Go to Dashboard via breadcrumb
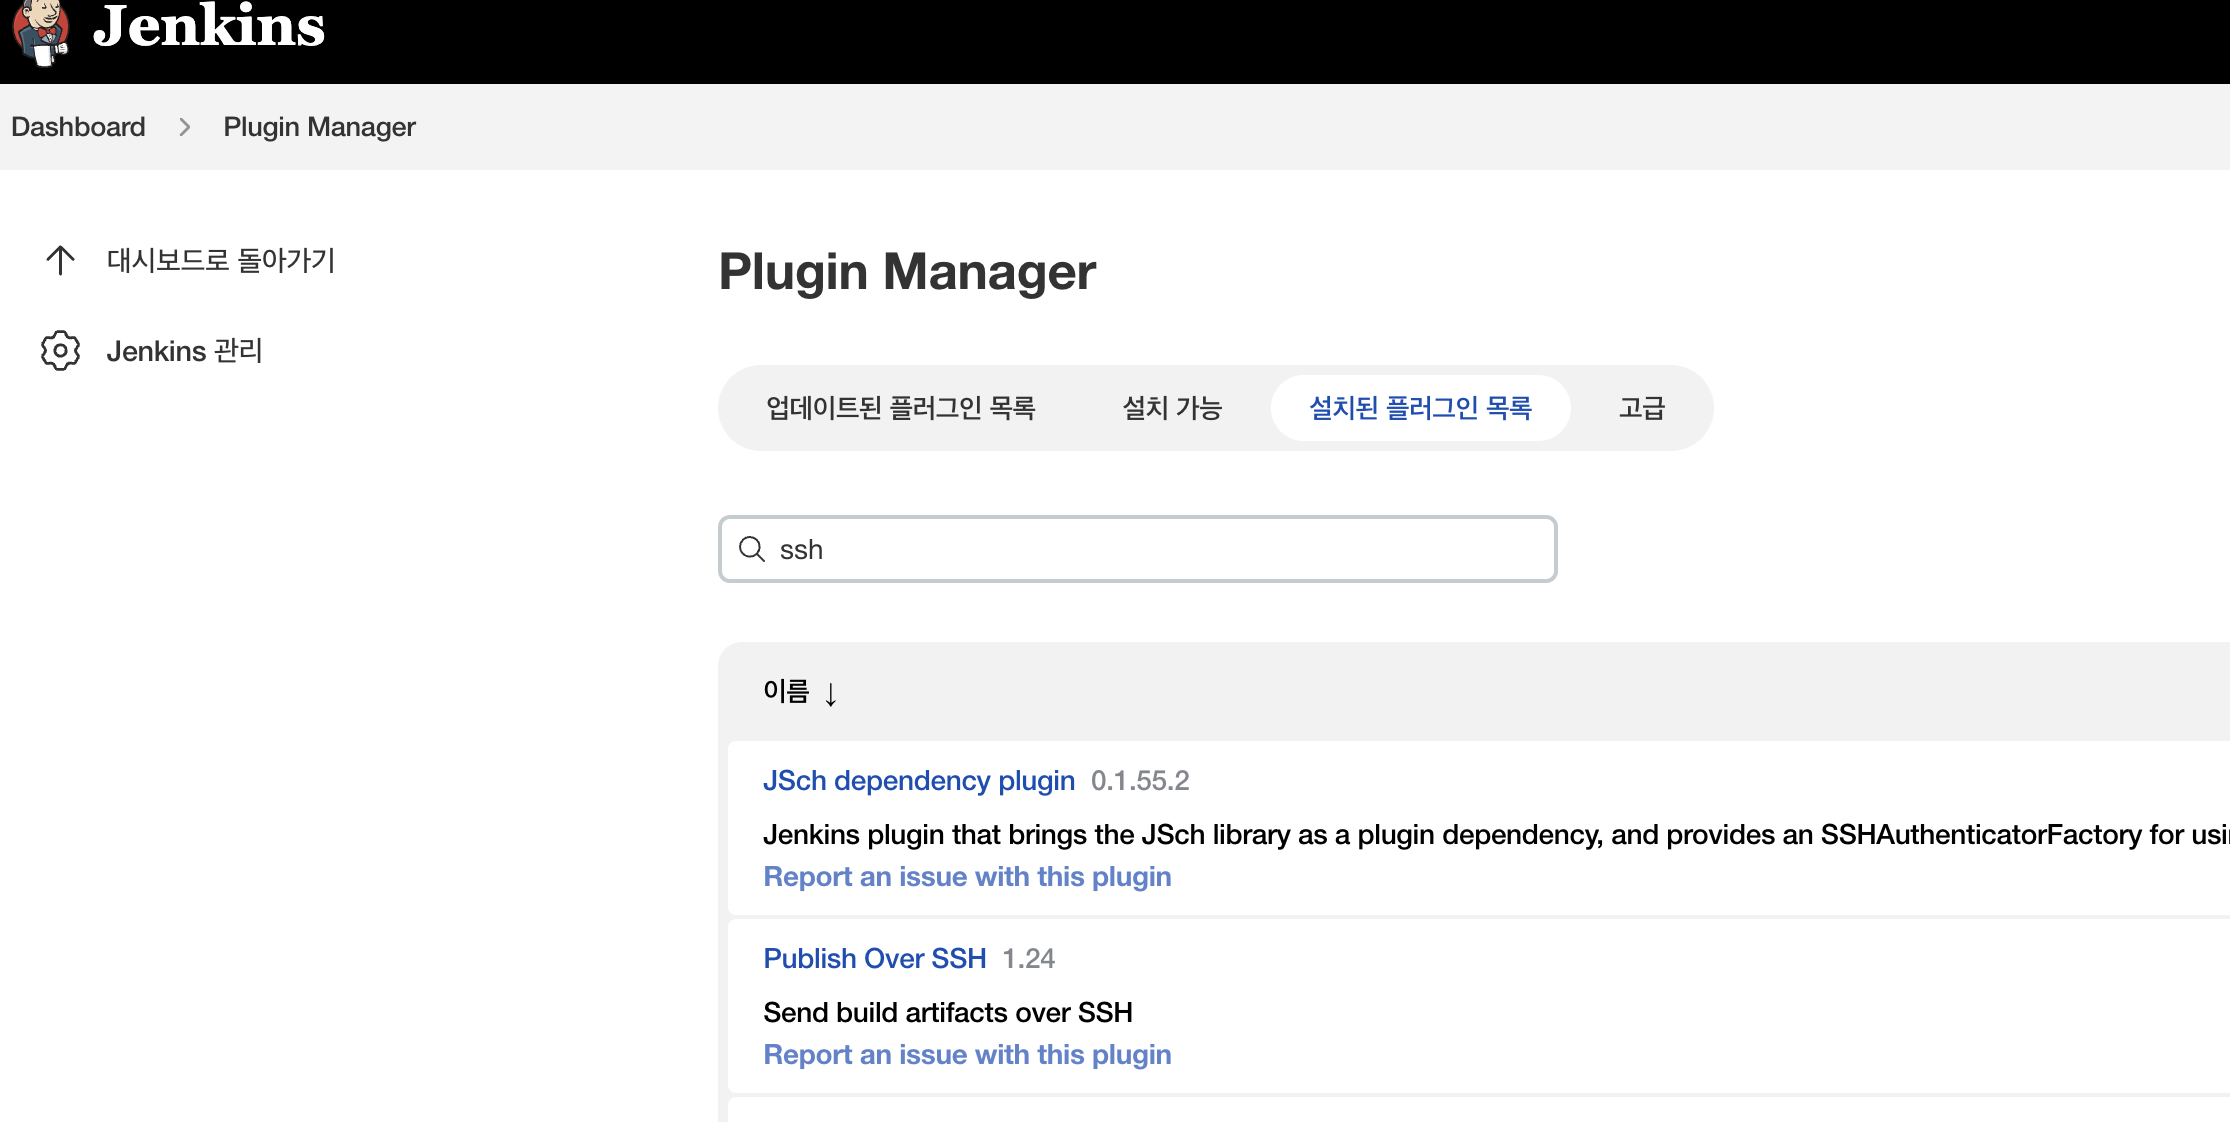This screenshot has height=1122, width=2230. [x=78, y=127]
